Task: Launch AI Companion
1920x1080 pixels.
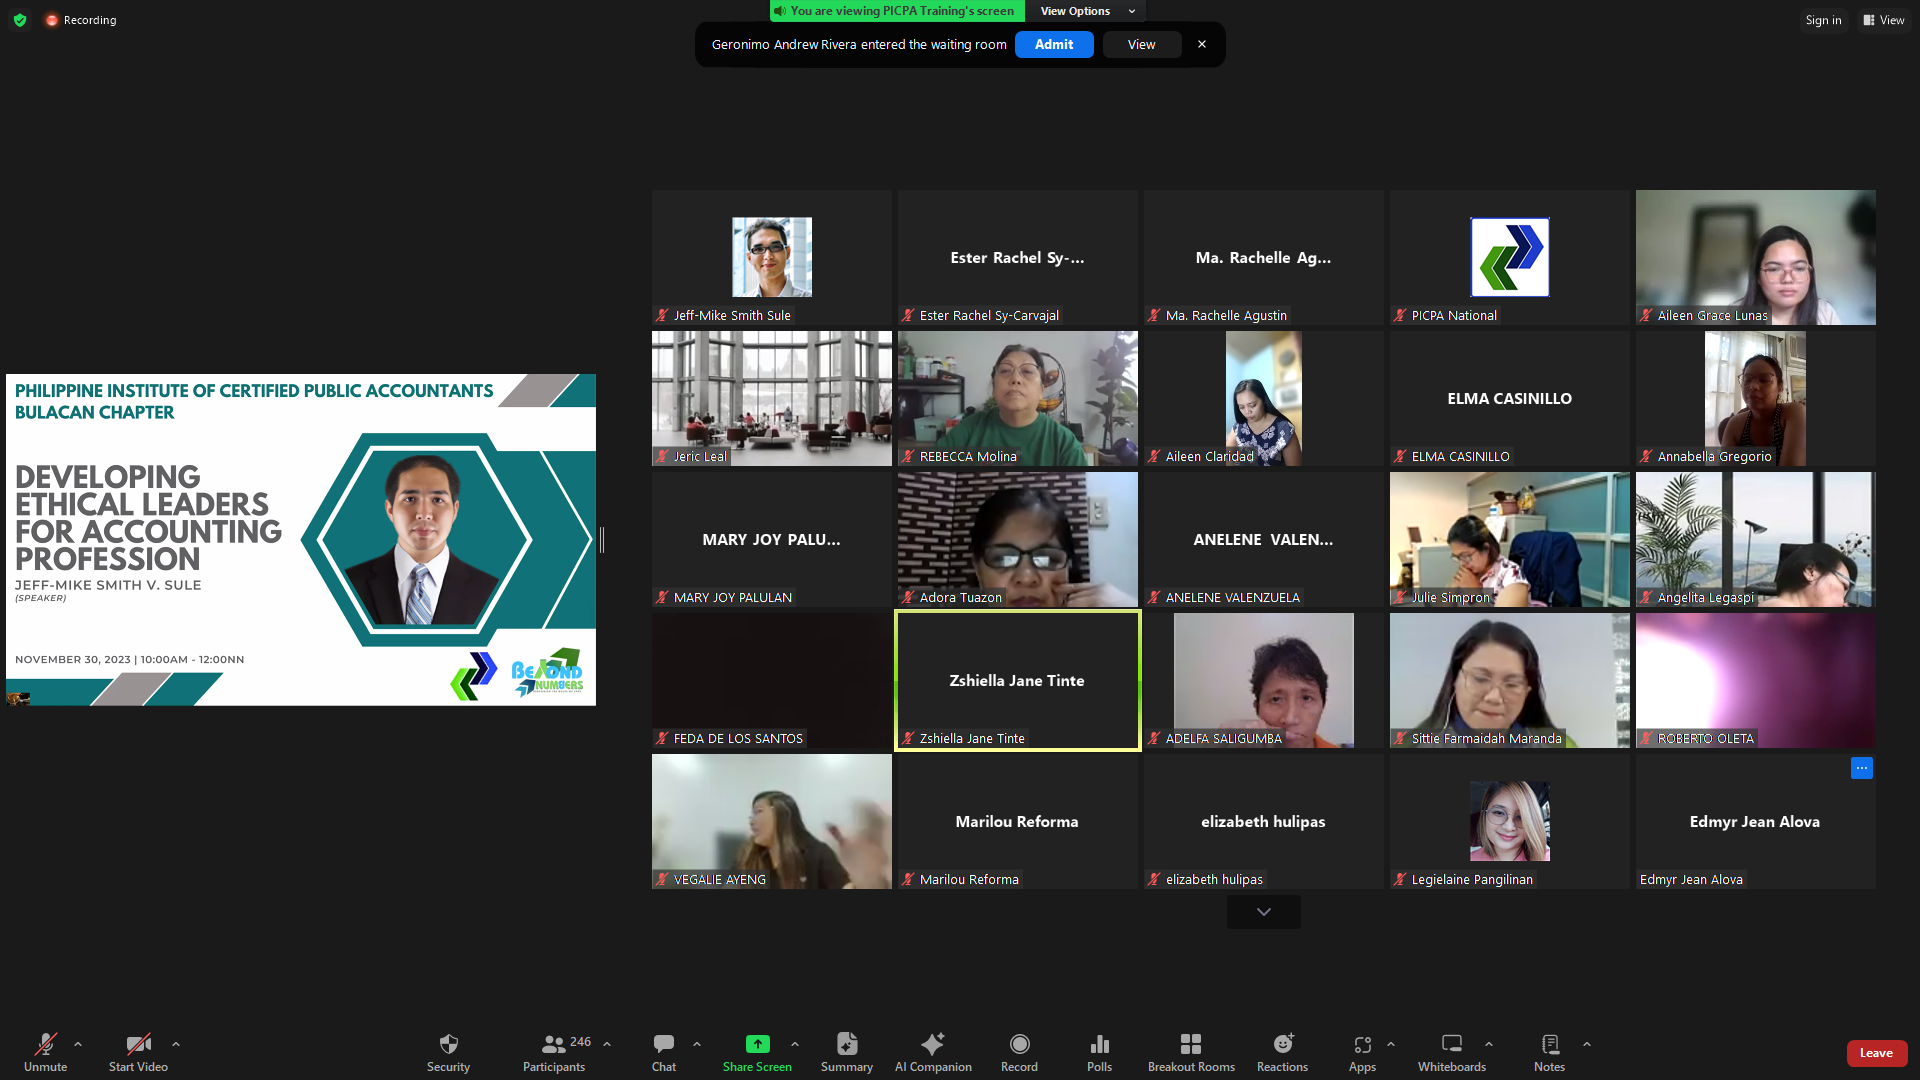Action: (x=933, y=1053)
